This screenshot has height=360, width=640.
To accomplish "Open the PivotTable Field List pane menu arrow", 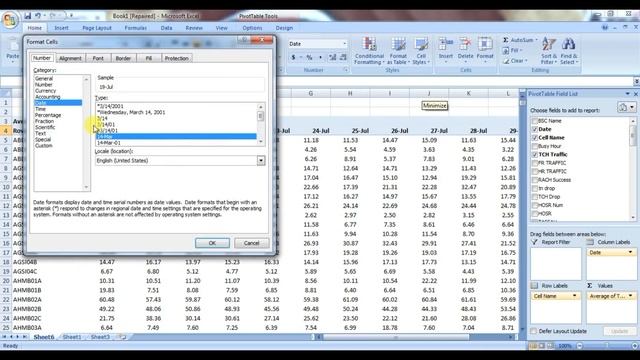I will (x=627, y=94).
